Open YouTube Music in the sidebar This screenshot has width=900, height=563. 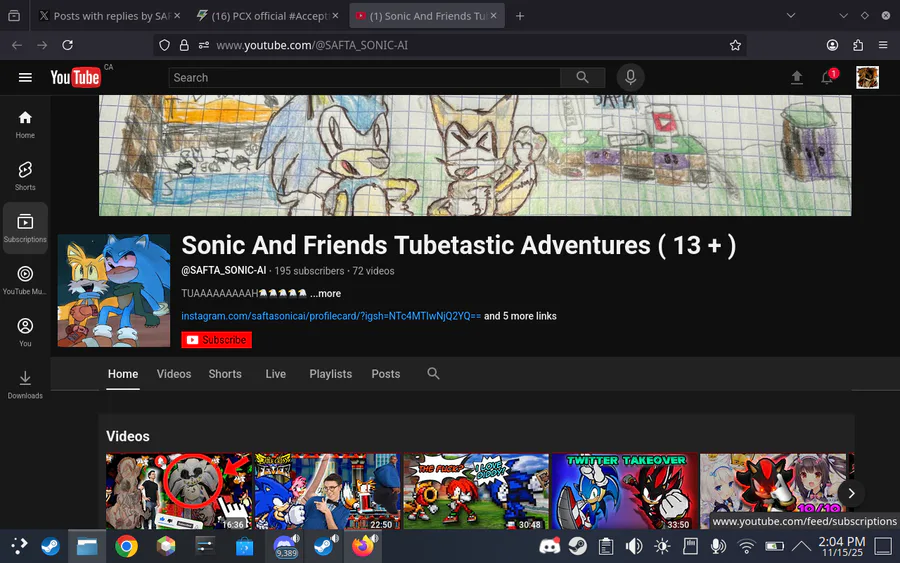click(x=25, y=280)
